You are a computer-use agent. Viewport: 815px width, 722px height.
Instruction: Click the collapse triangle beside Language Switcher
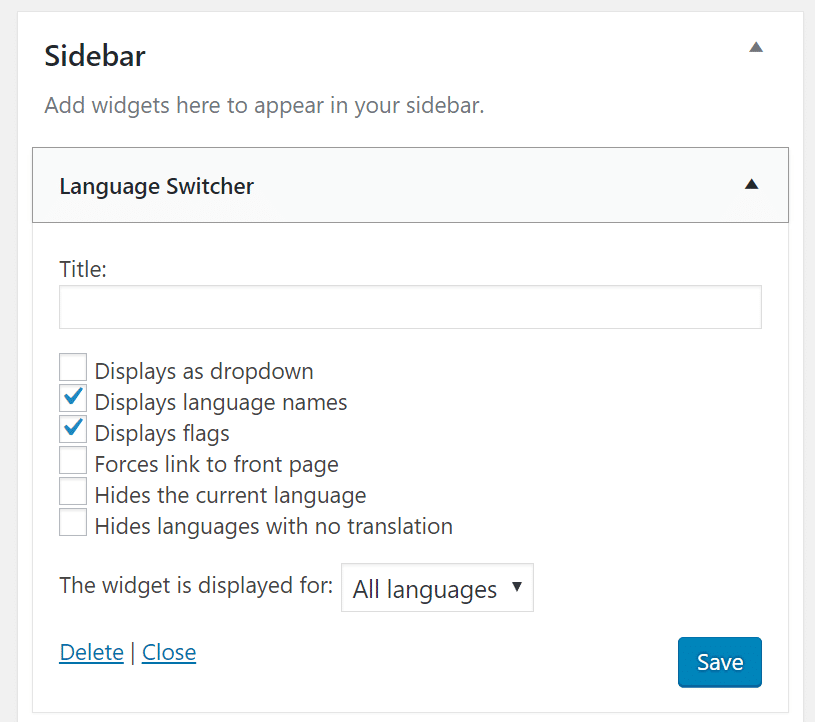pyautogui.click(x=751, y=184)
